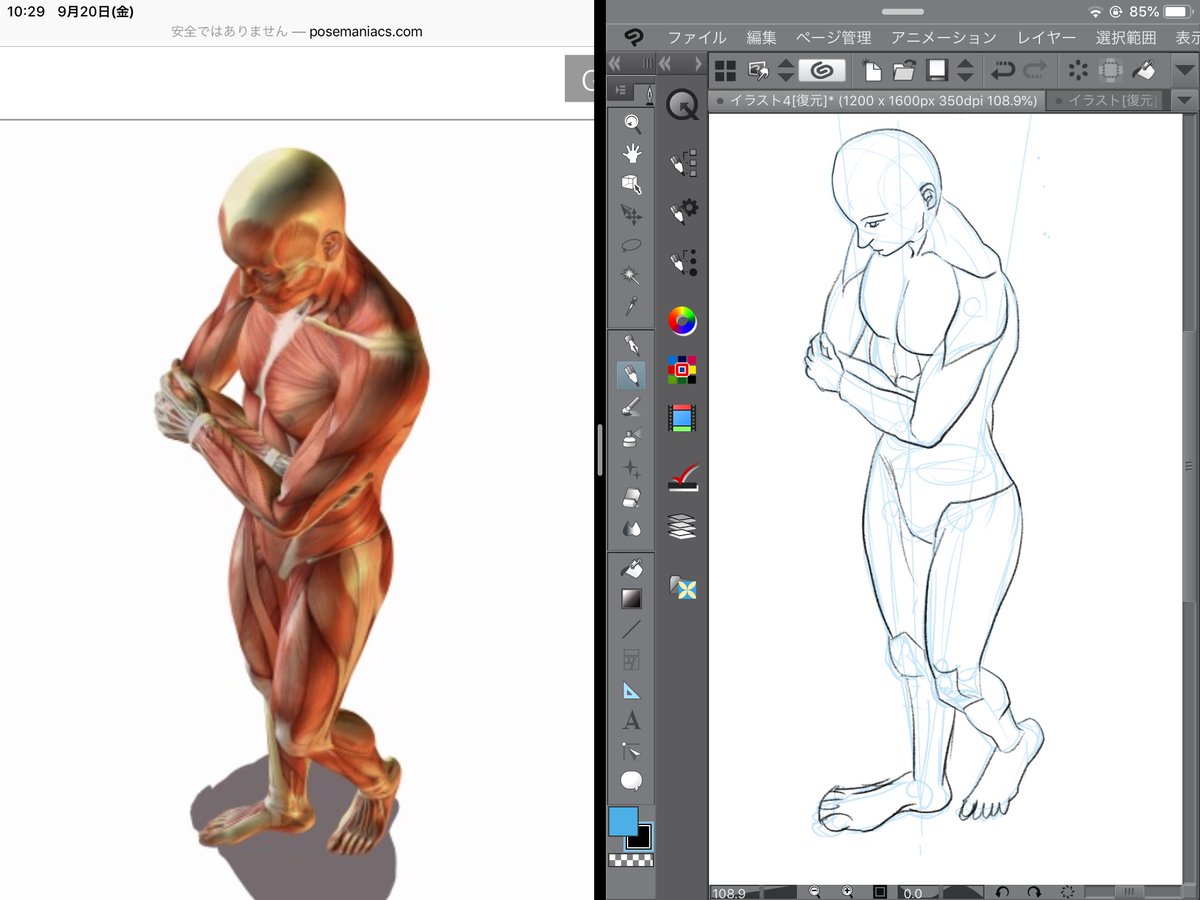Open a file with the folder icon
1200x900 pixels.
pyautogui.click(x=904, y=71)
